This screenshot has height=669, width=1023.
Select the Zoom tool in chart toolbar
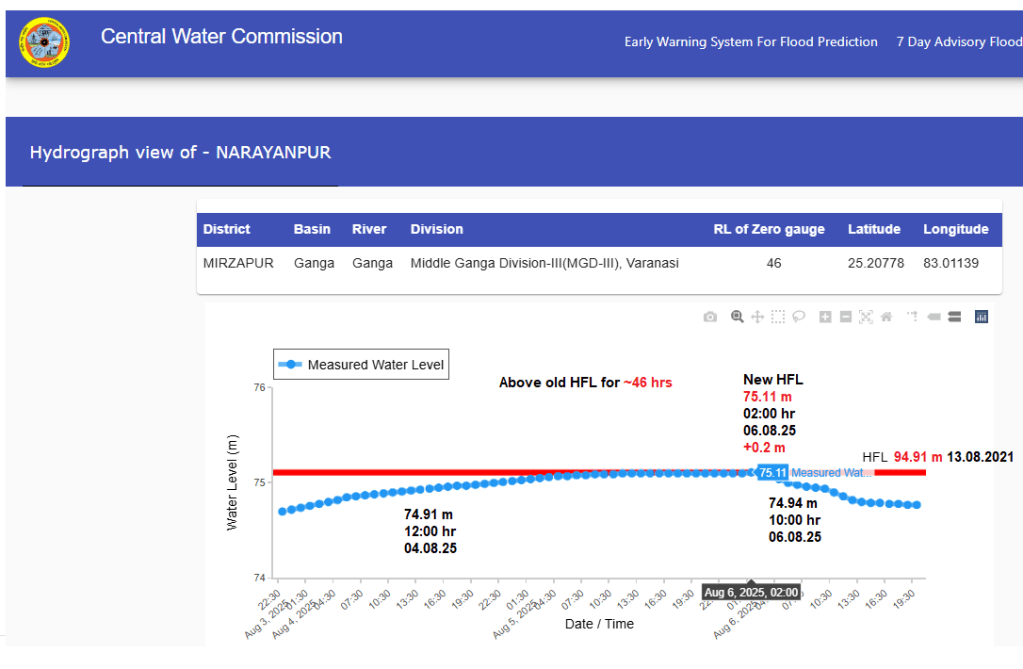click(737, 317)
